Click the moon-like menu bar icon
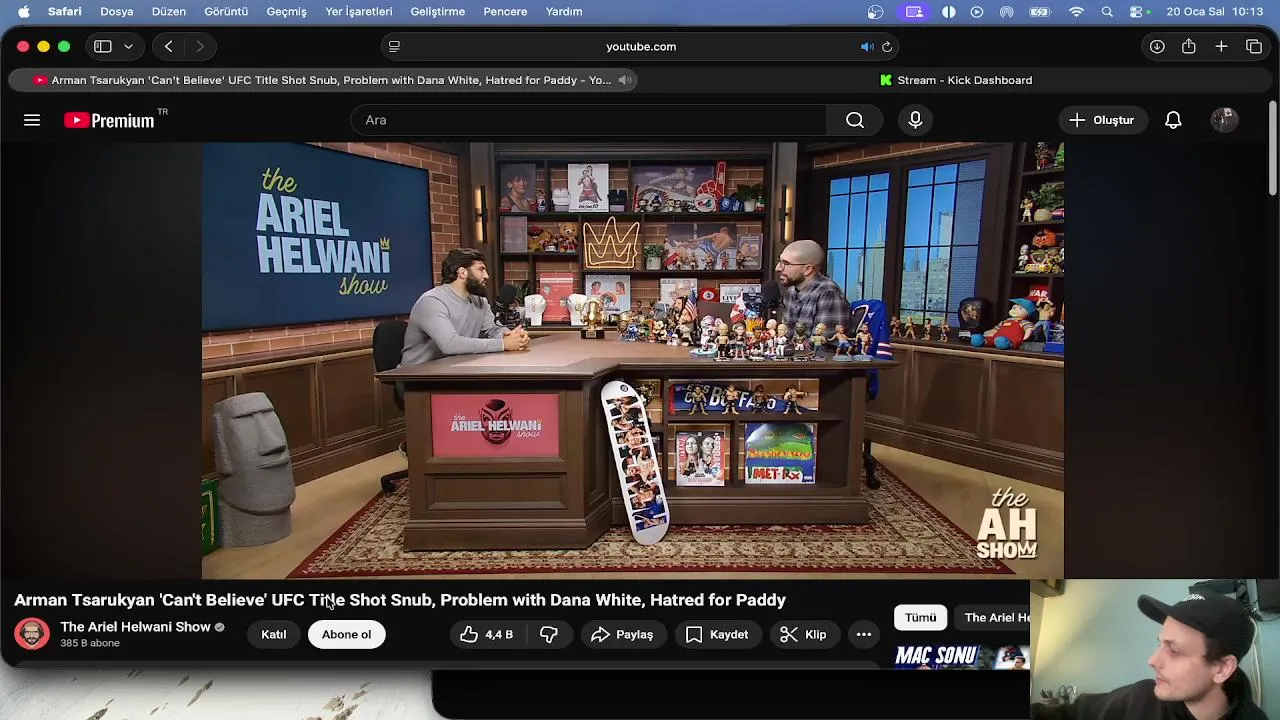 875,12
